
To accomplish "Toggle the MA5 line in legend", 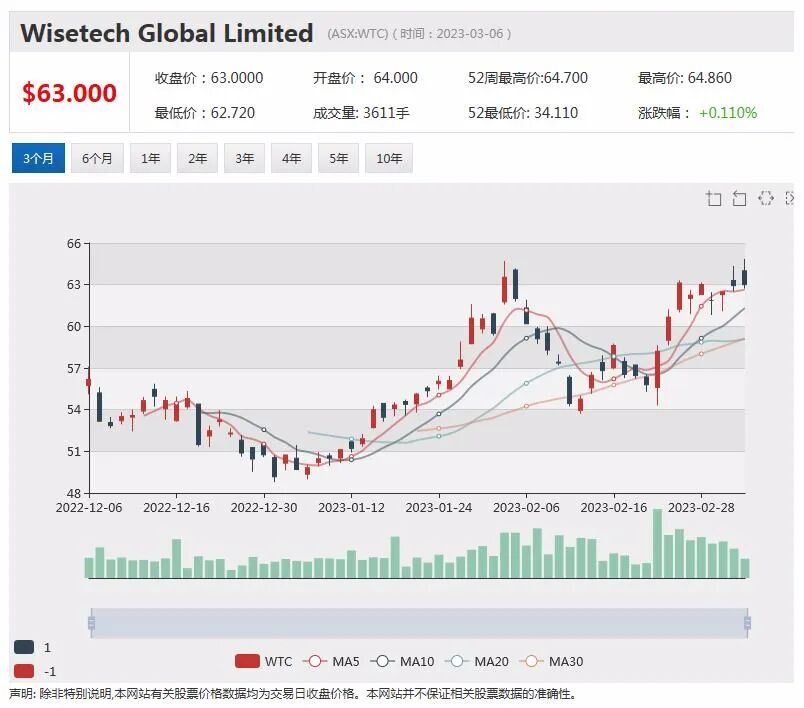I will (x=331, y=661).
